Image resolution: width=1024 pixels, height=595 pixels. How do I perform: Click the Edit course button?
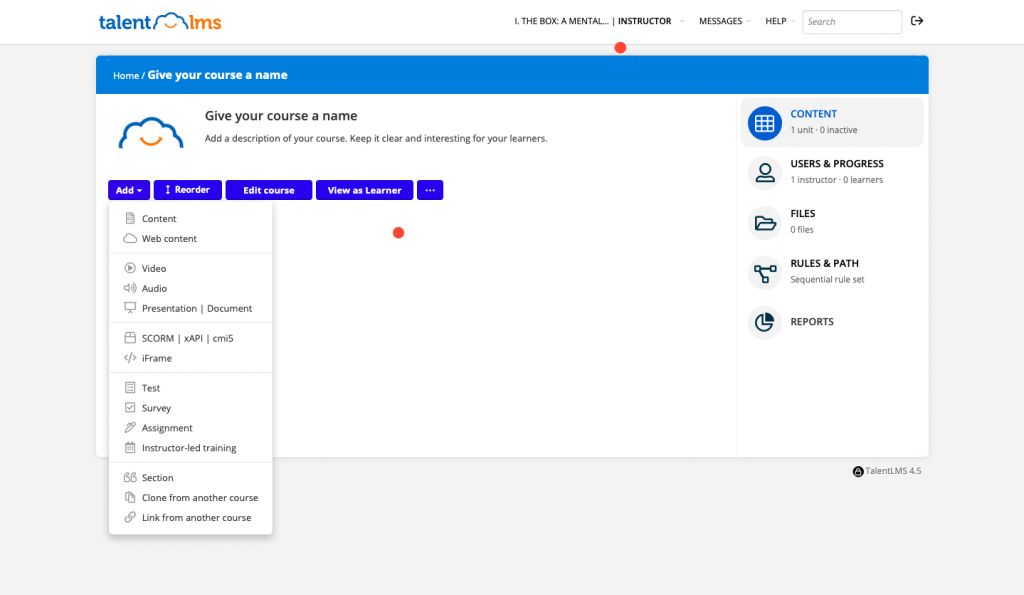point(268,190)
